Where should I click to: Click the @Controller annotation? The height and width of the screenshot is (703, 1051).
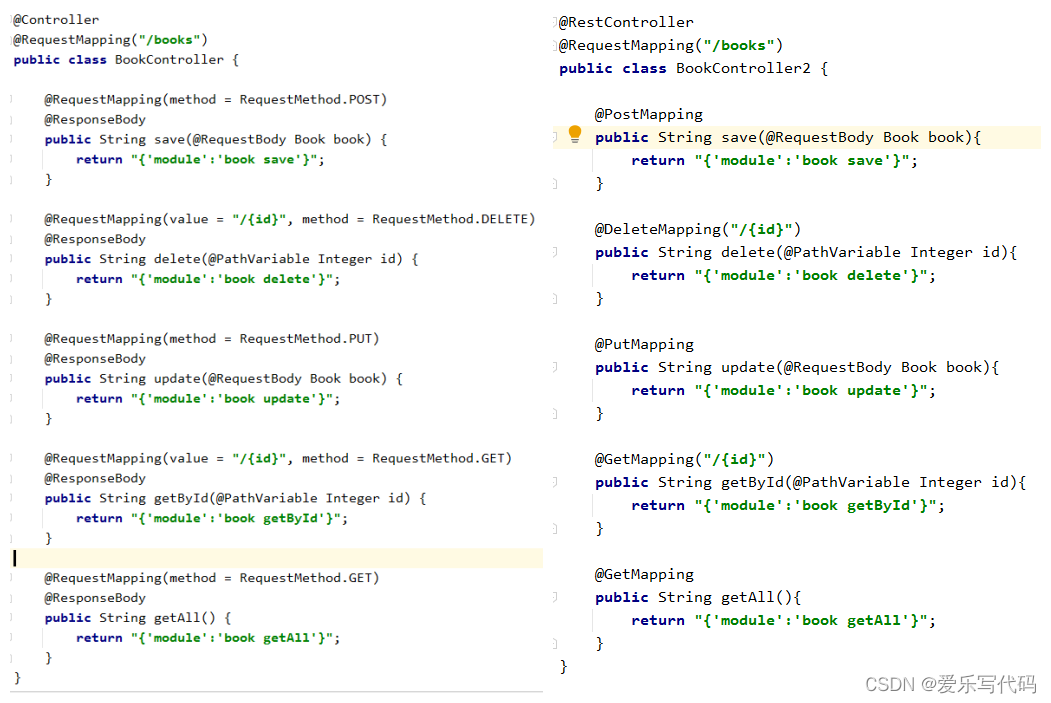click(56, 19)
